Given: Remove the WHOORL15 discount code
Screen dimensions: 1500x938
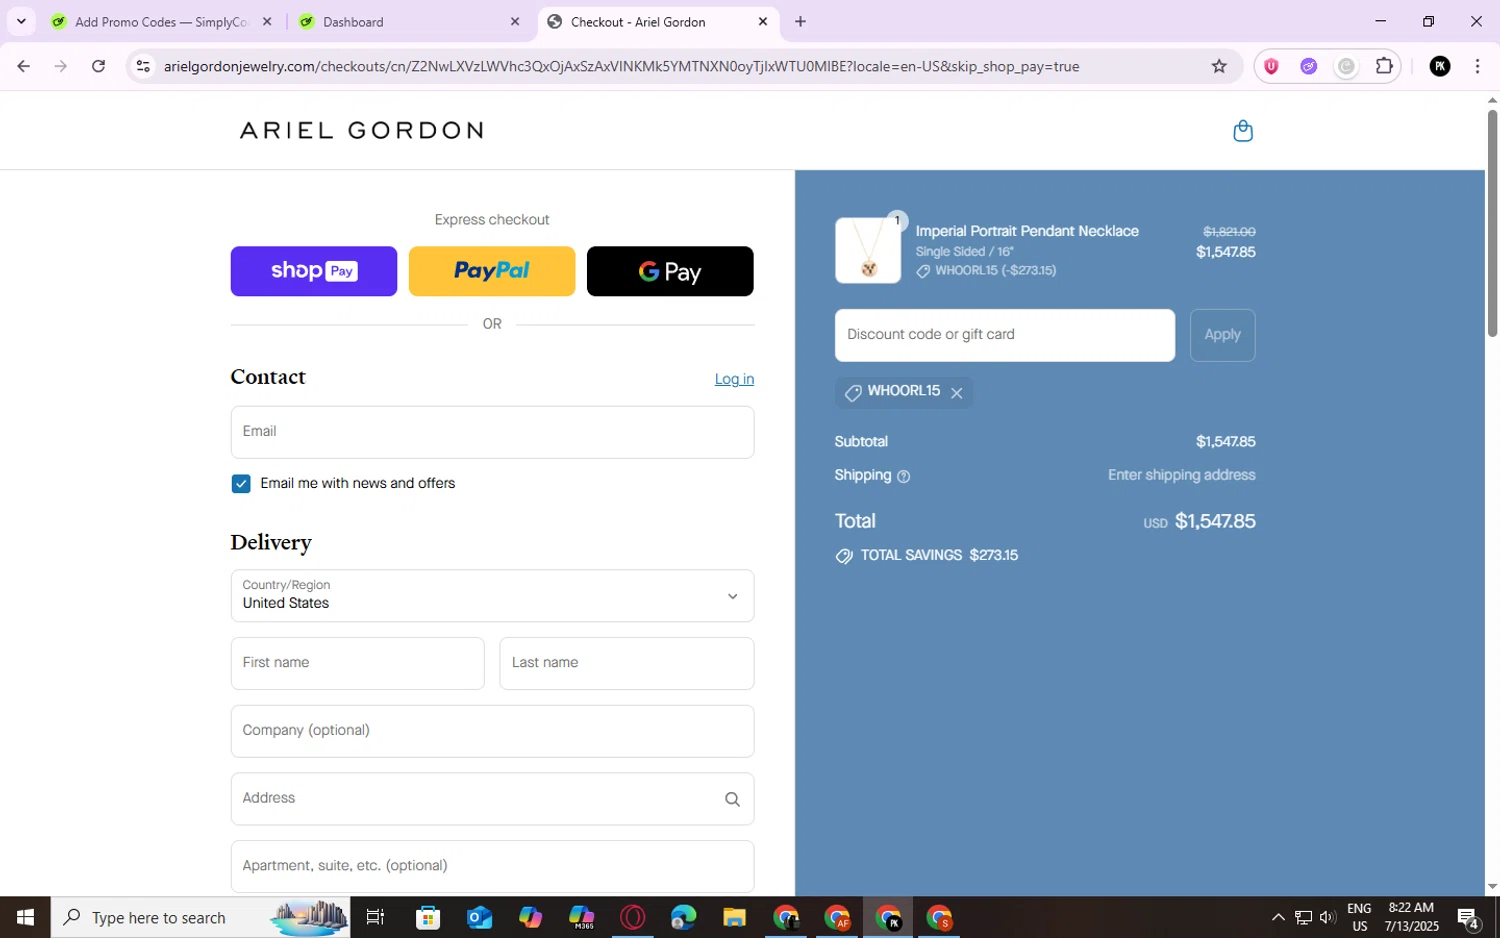Looking at the screenshot, I should 956,393.
